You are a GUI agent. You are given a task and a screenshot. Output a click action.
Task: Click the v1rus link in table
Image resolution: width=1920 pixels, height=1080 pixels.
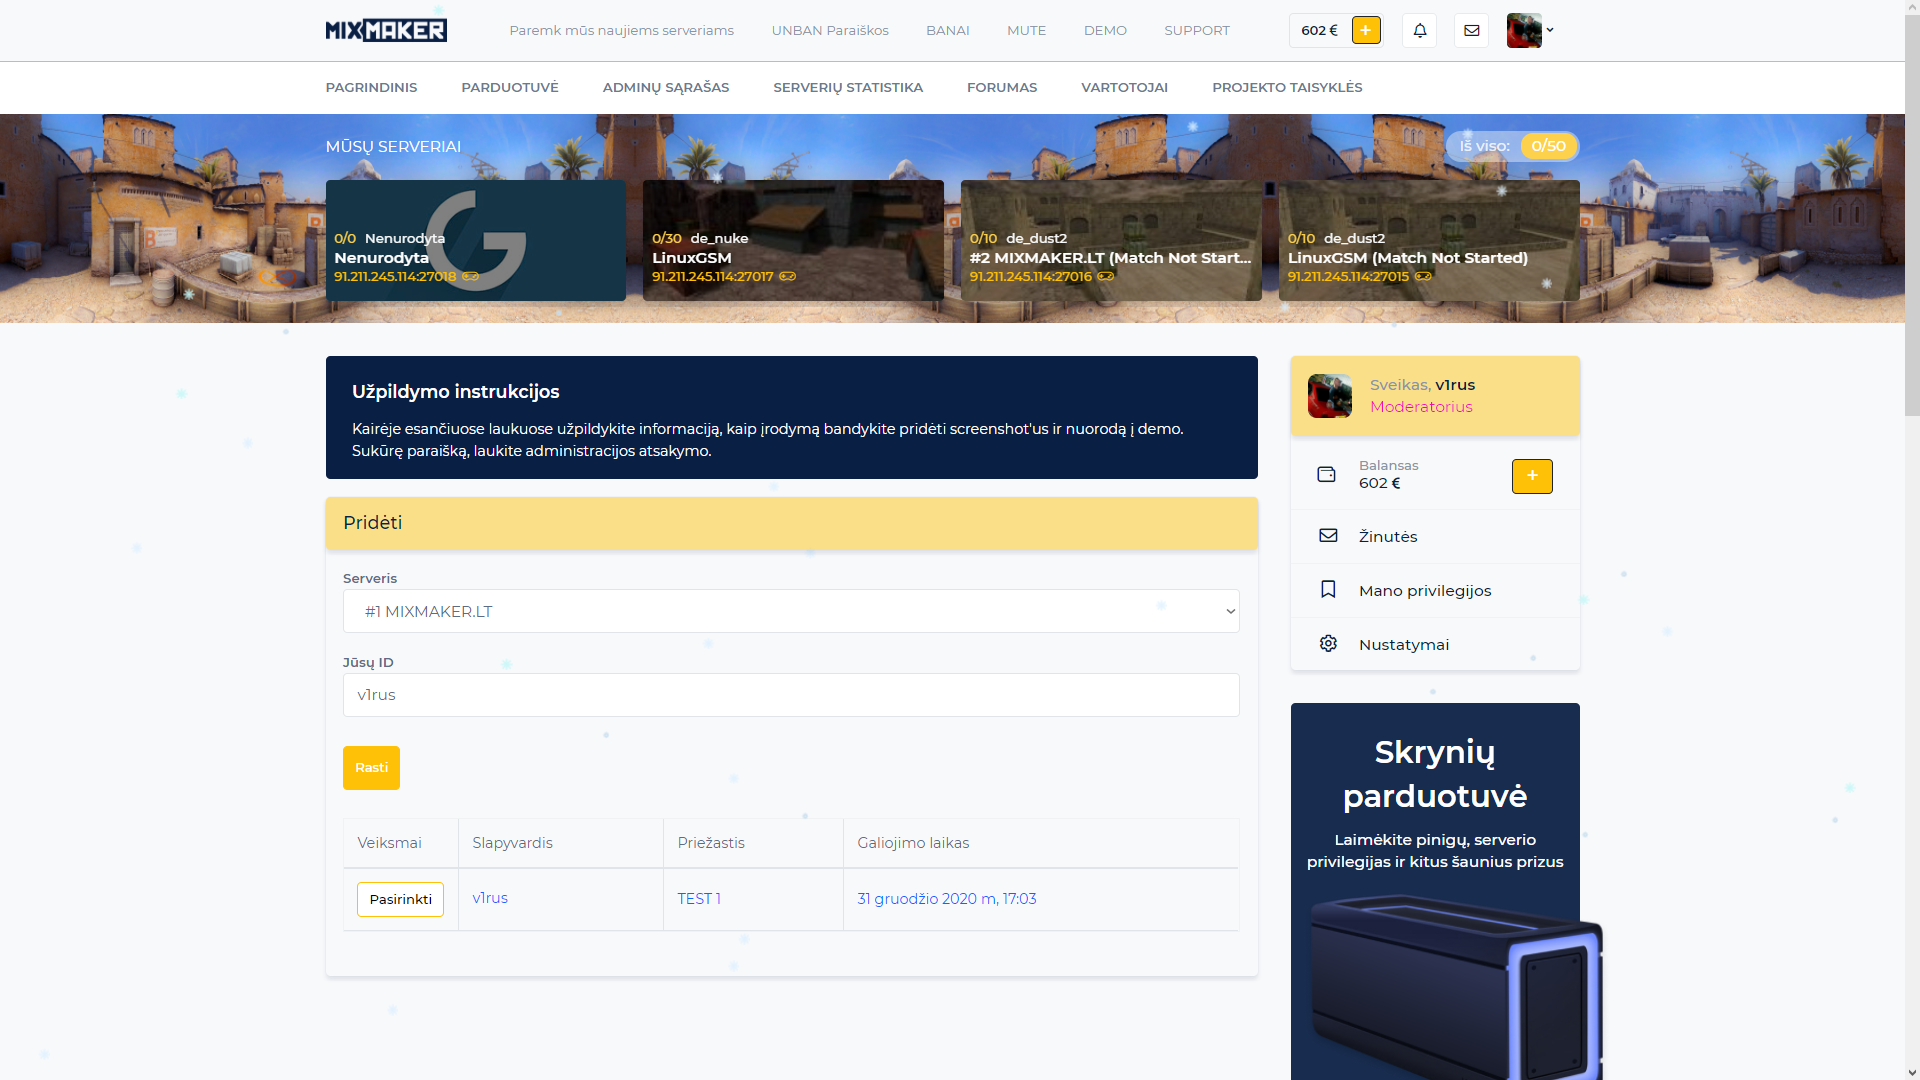490,898
